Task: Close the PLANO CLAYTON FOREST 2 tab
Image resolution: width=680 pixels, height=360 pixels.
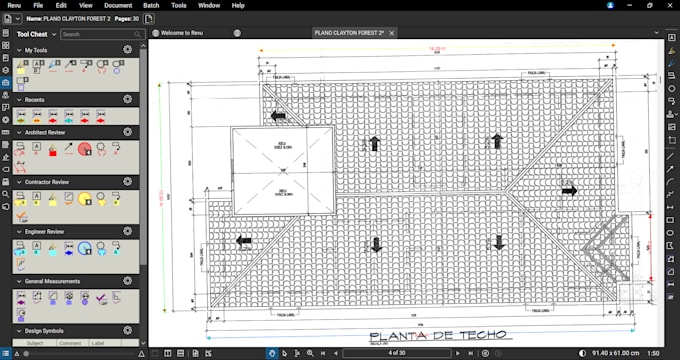Action: pyautogui.click(x=392, y=33)
